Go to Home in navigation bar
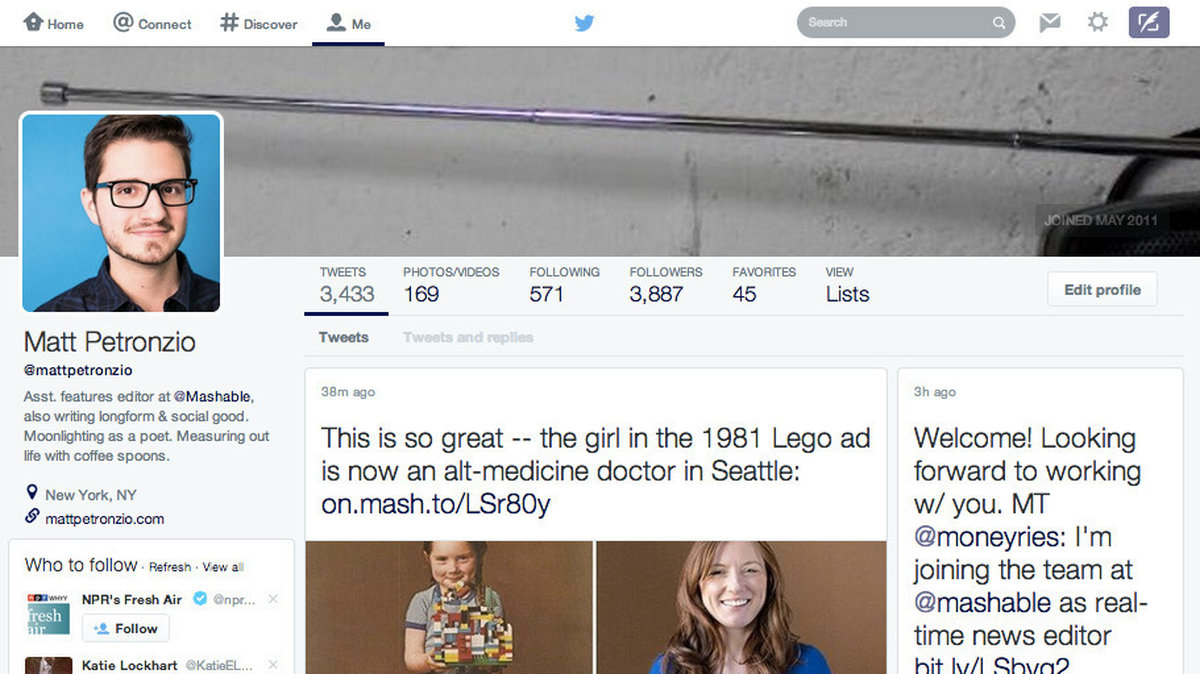Image resolution: width=1200 pixels, height=674 pixels. [x=54, y=23]
